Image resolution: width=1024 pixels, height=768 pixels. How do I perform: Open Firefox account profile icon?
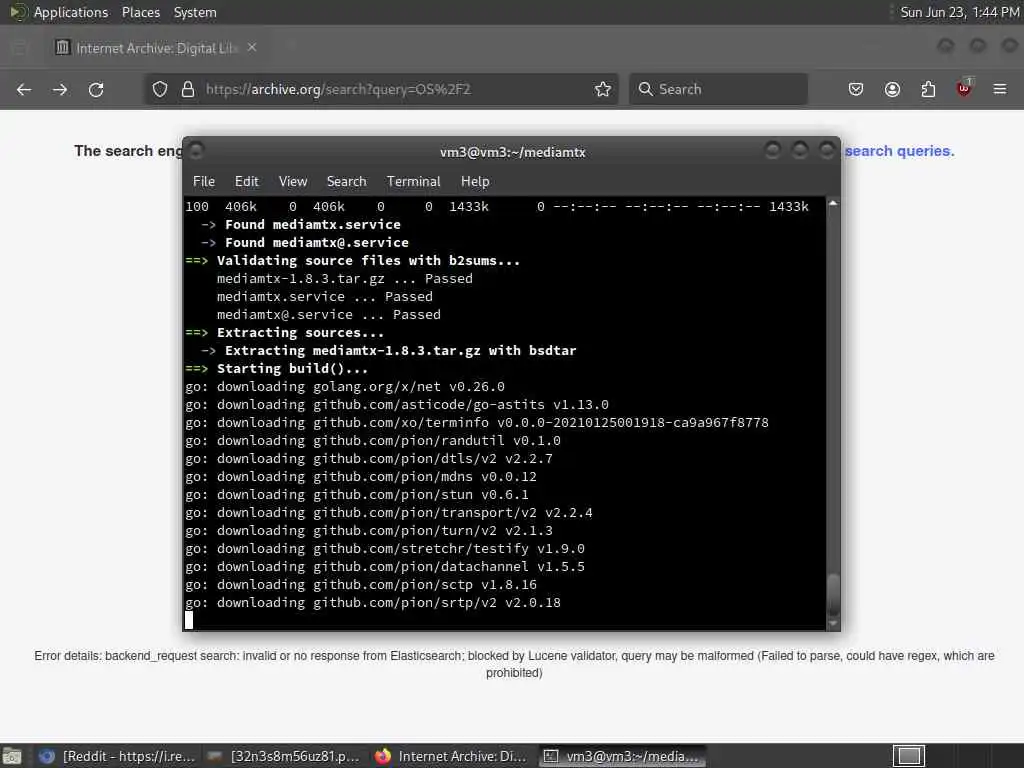tap(892, 89)
